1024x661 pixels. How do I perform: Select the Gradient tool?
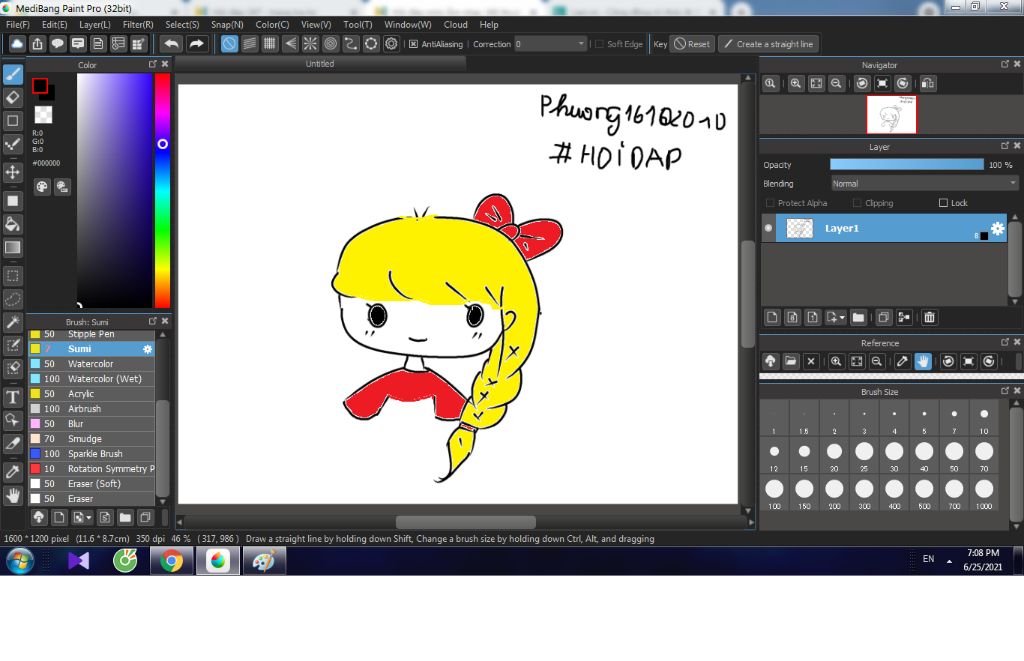12,247
